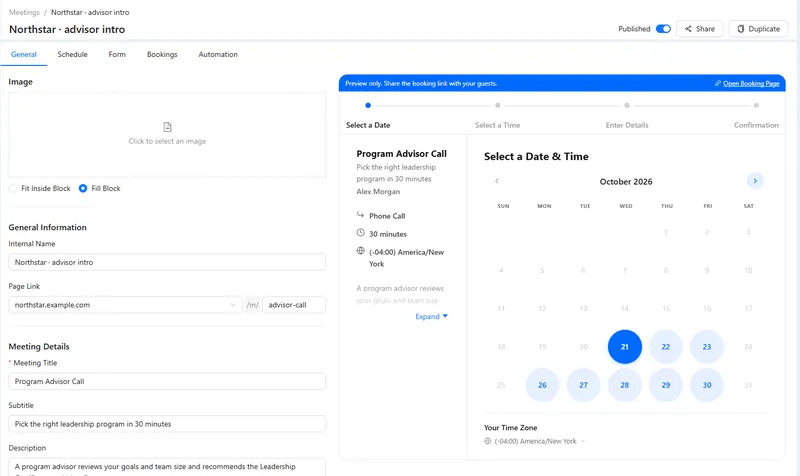Open the Bookings tab
Screen dimensions: 800x476
point(162,54)
